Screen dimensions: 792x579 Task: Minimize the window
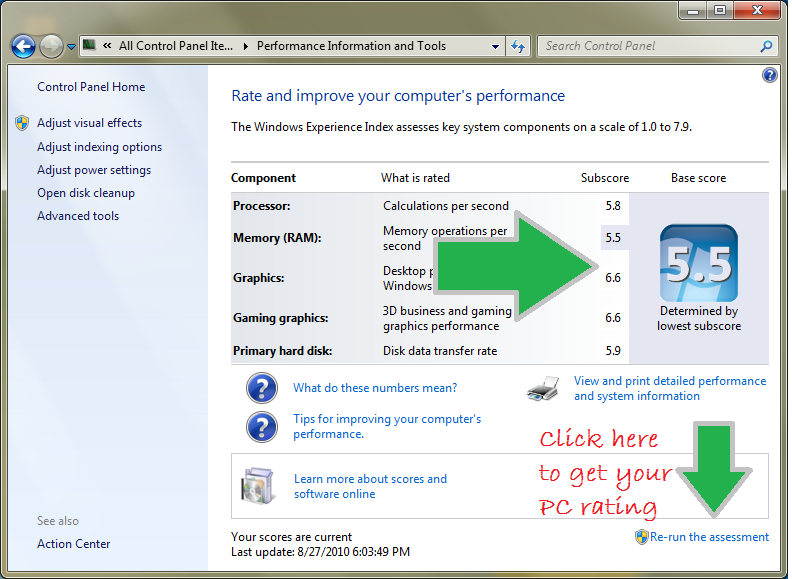[692, 11]
